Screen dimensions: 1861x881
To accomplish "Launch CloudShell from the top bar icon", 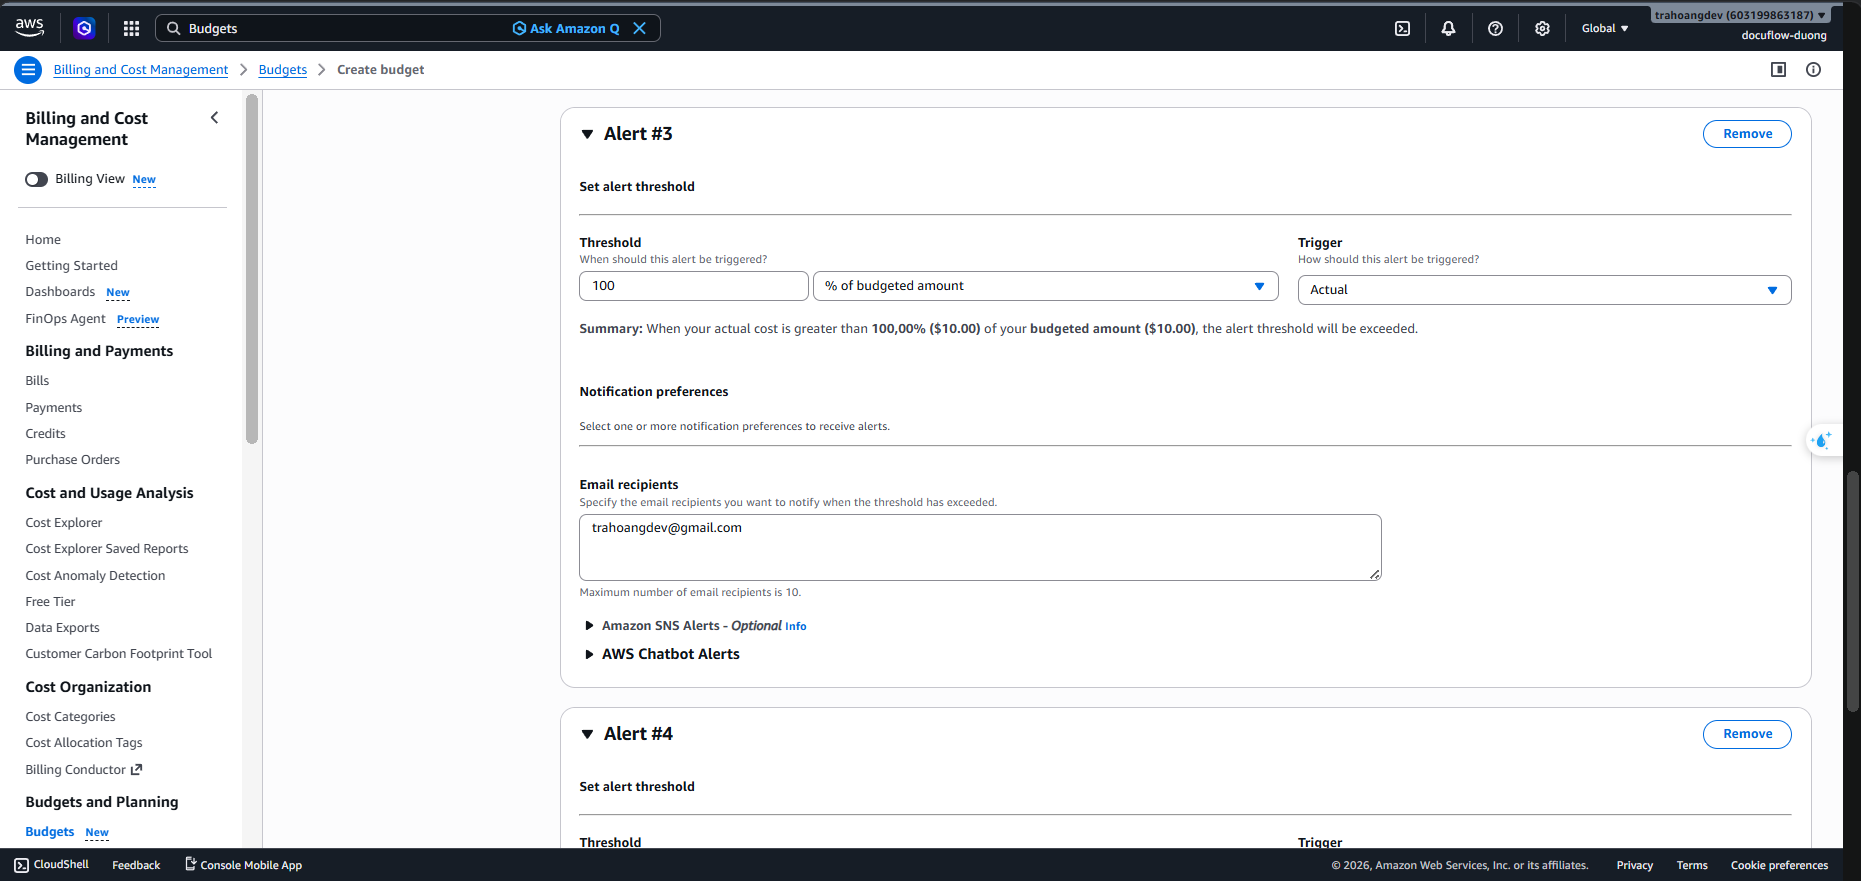I will [1402, 28].
